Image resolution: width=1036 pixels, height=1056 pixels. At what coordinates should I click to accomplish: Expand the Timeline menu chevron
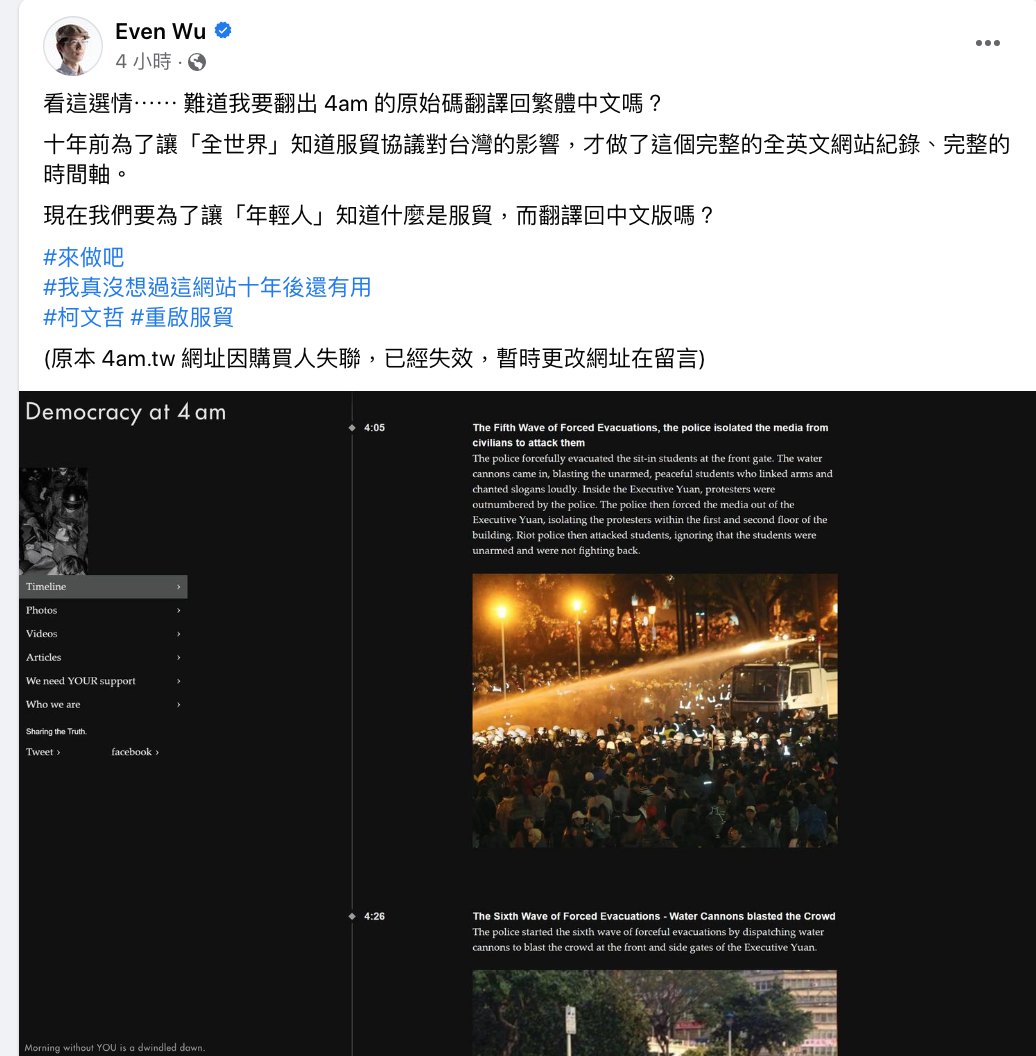click(x=179, y=587)
